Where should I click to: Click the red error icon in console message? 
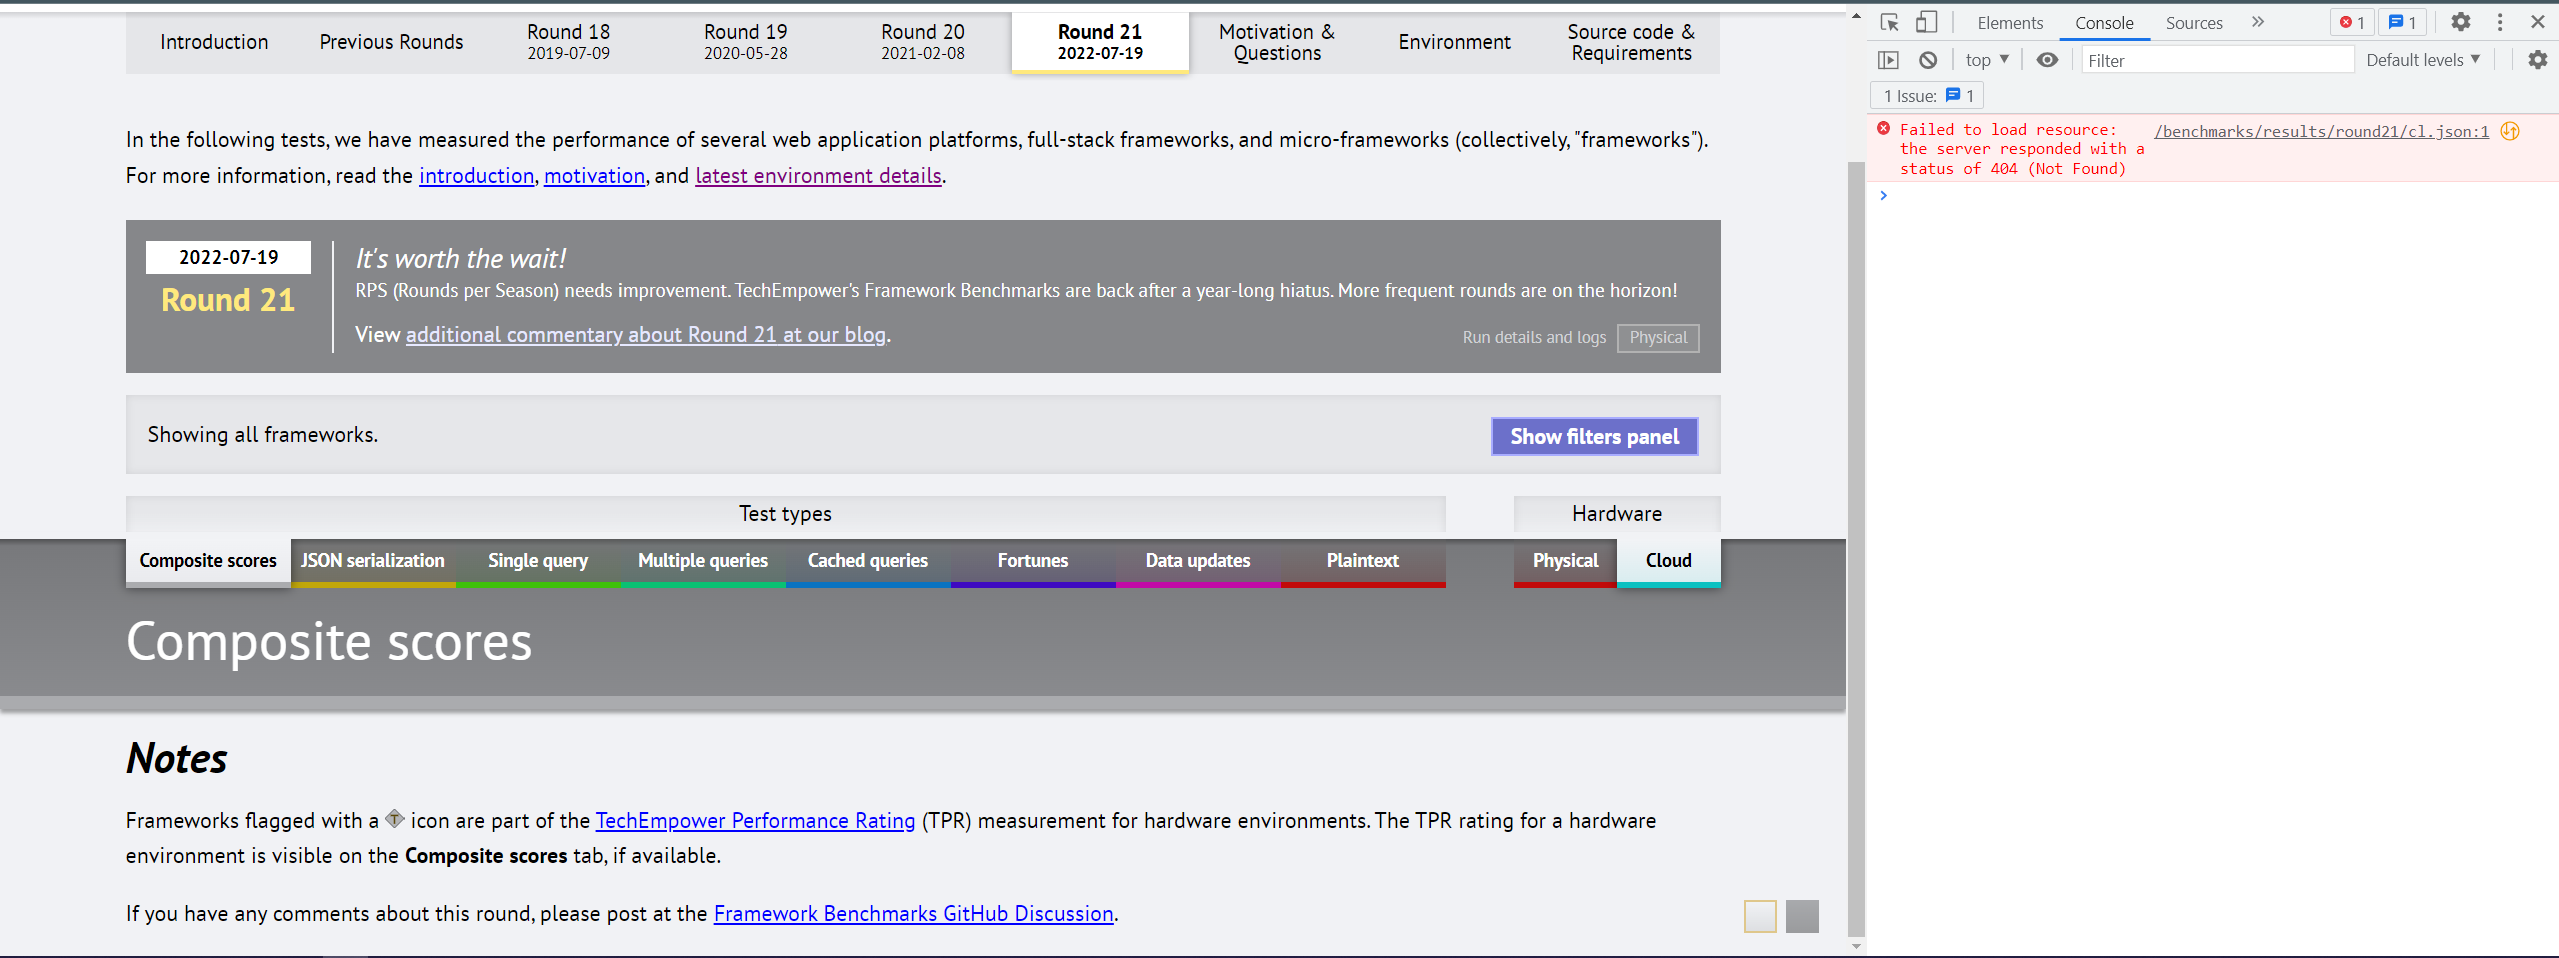1884,129
